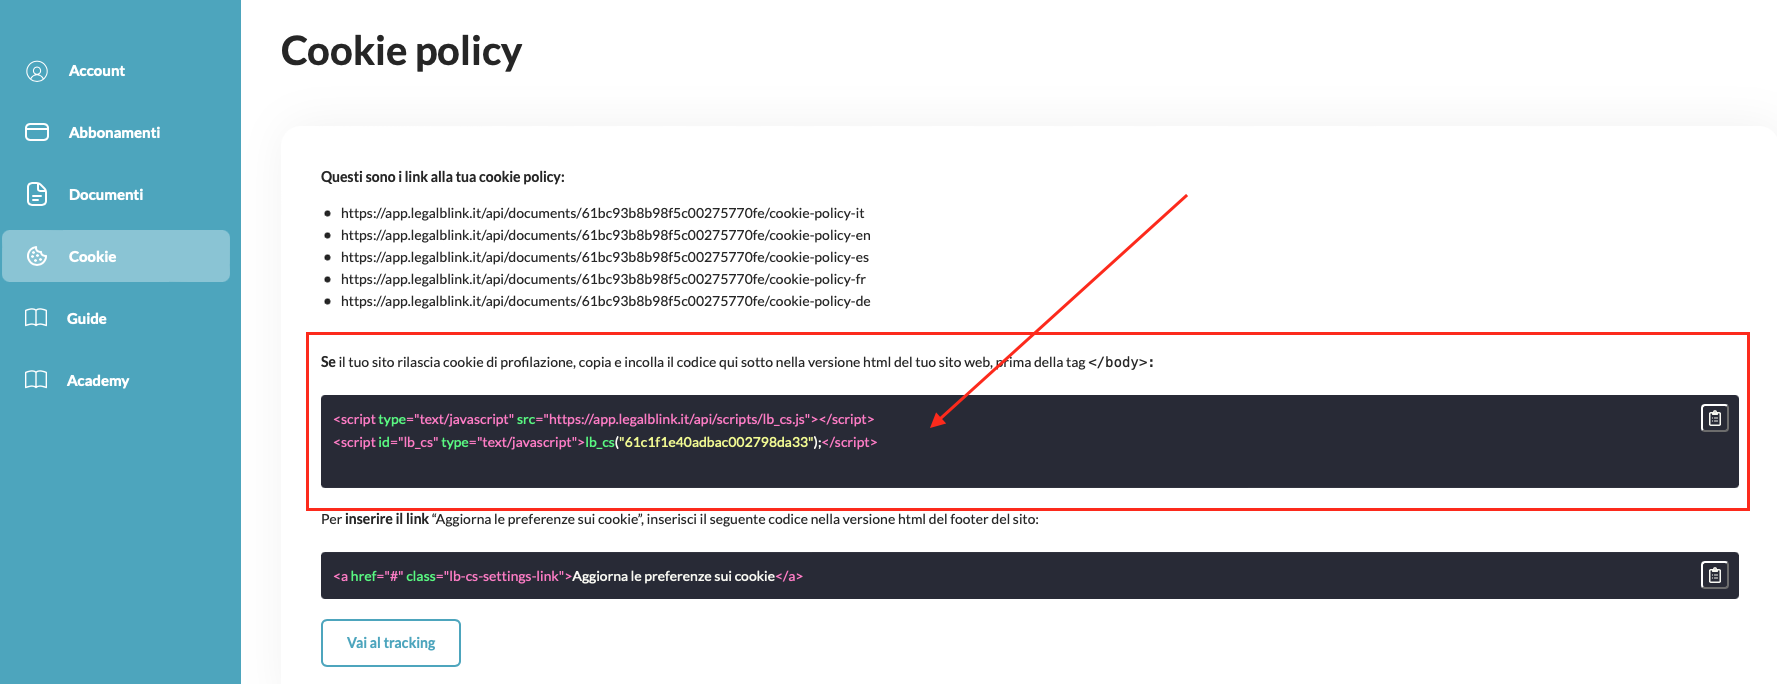Click the Guide book icon

(x=36, y=318)
